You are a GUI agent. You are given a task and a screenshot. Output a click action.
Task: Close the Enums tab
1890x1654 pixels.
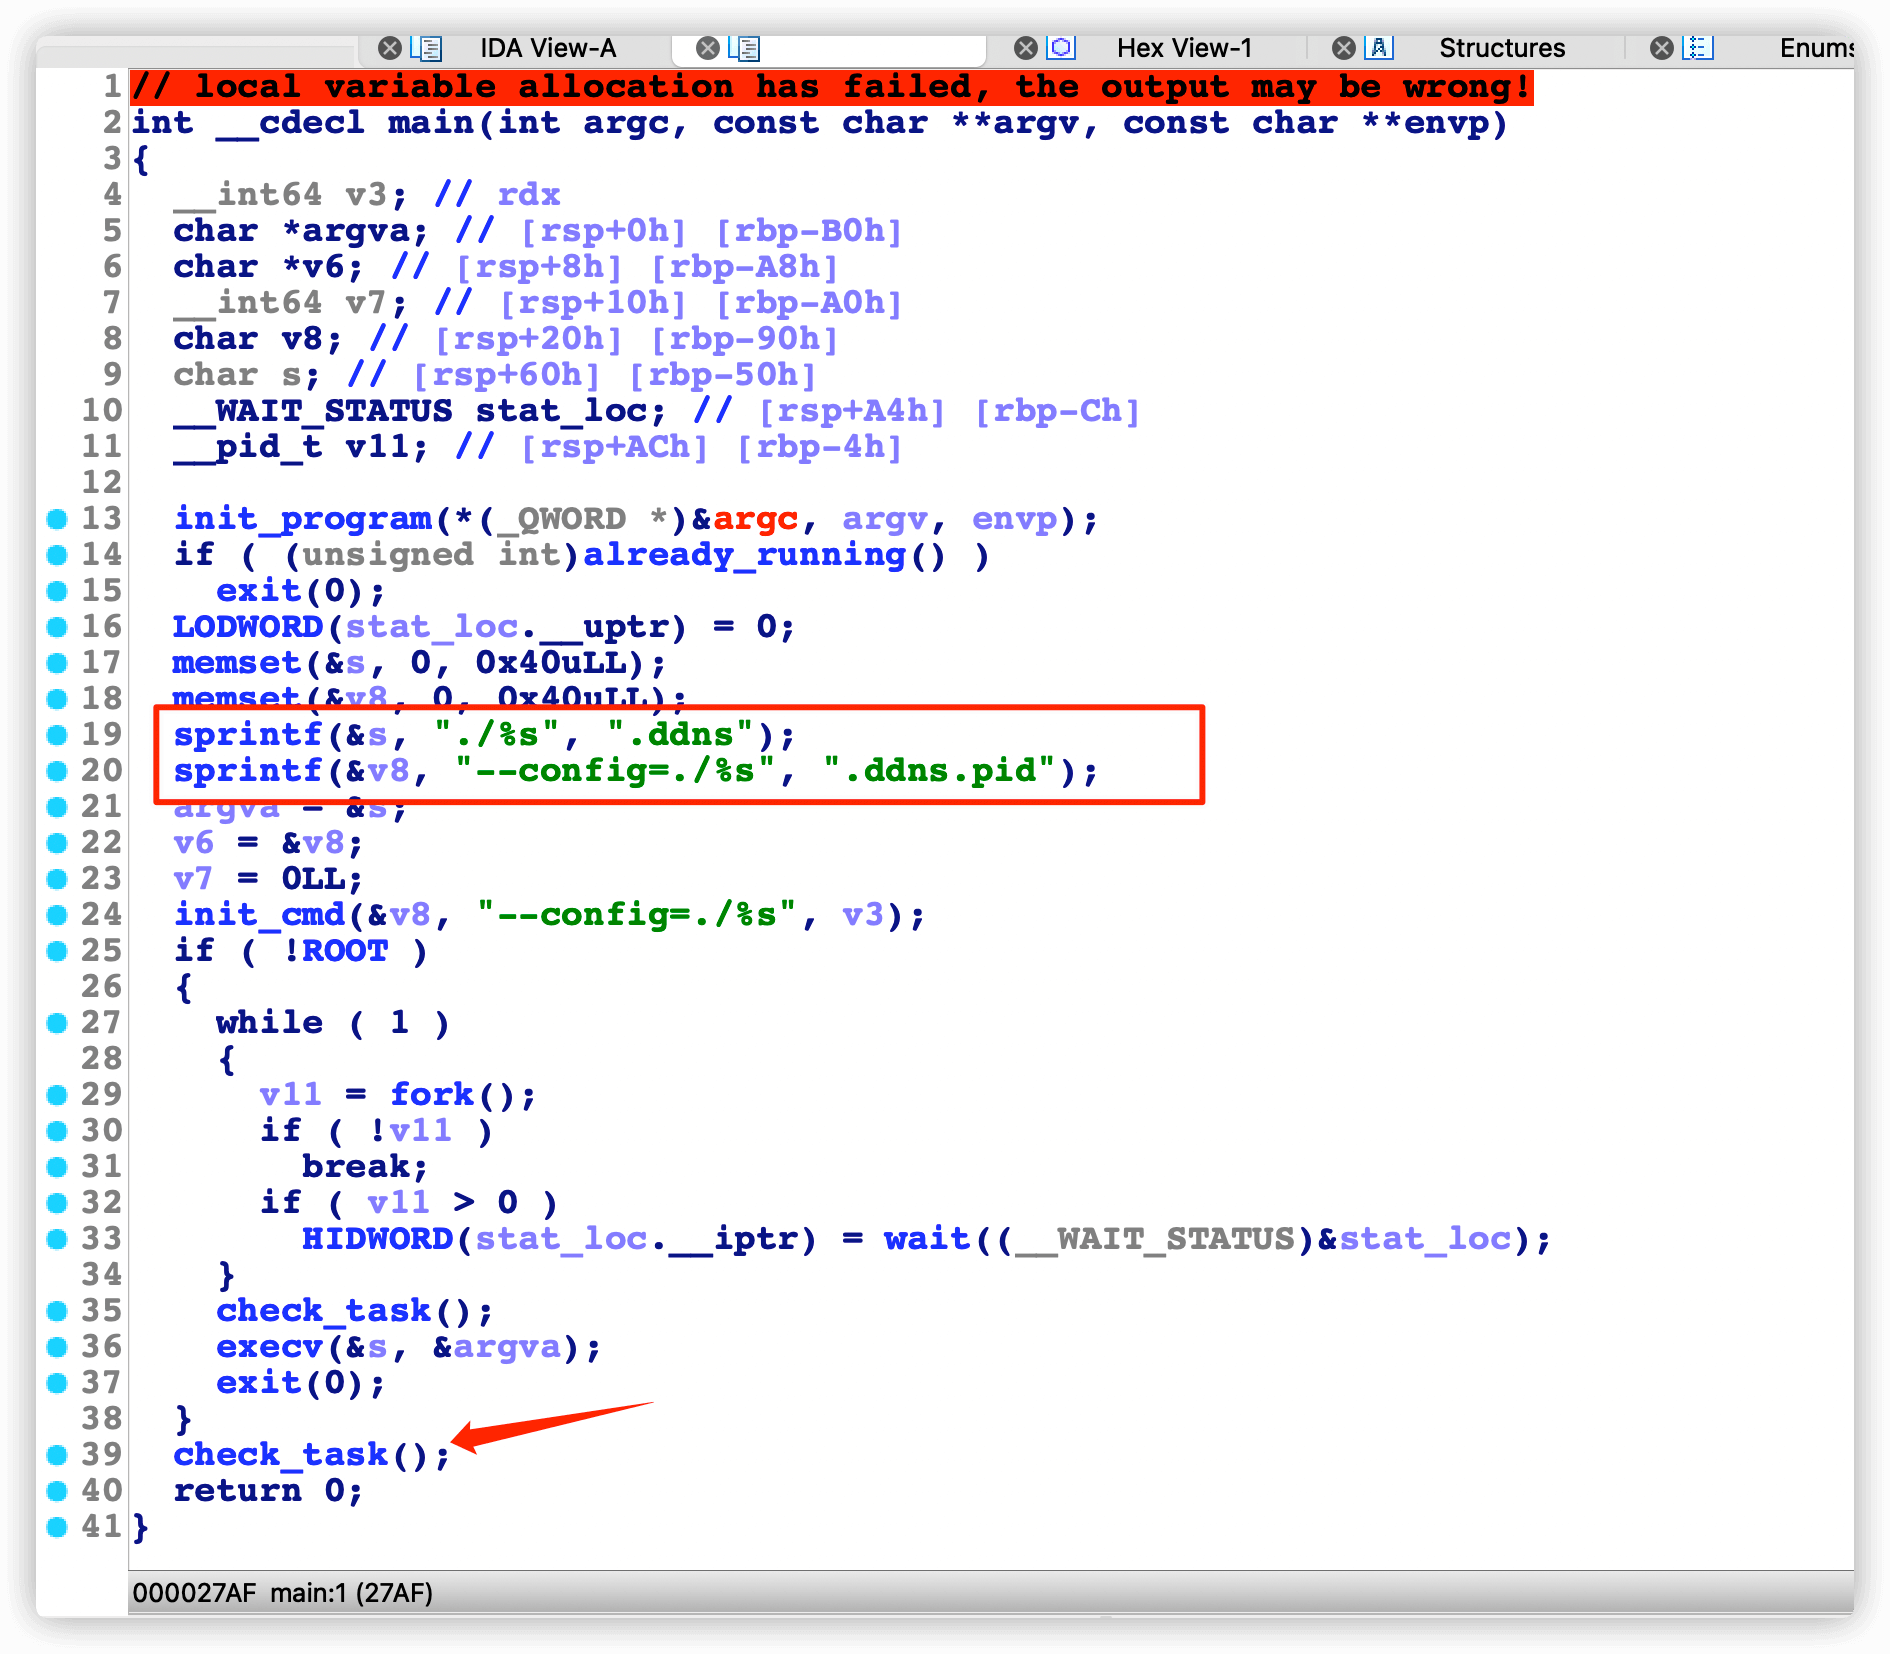point(1662,48)
